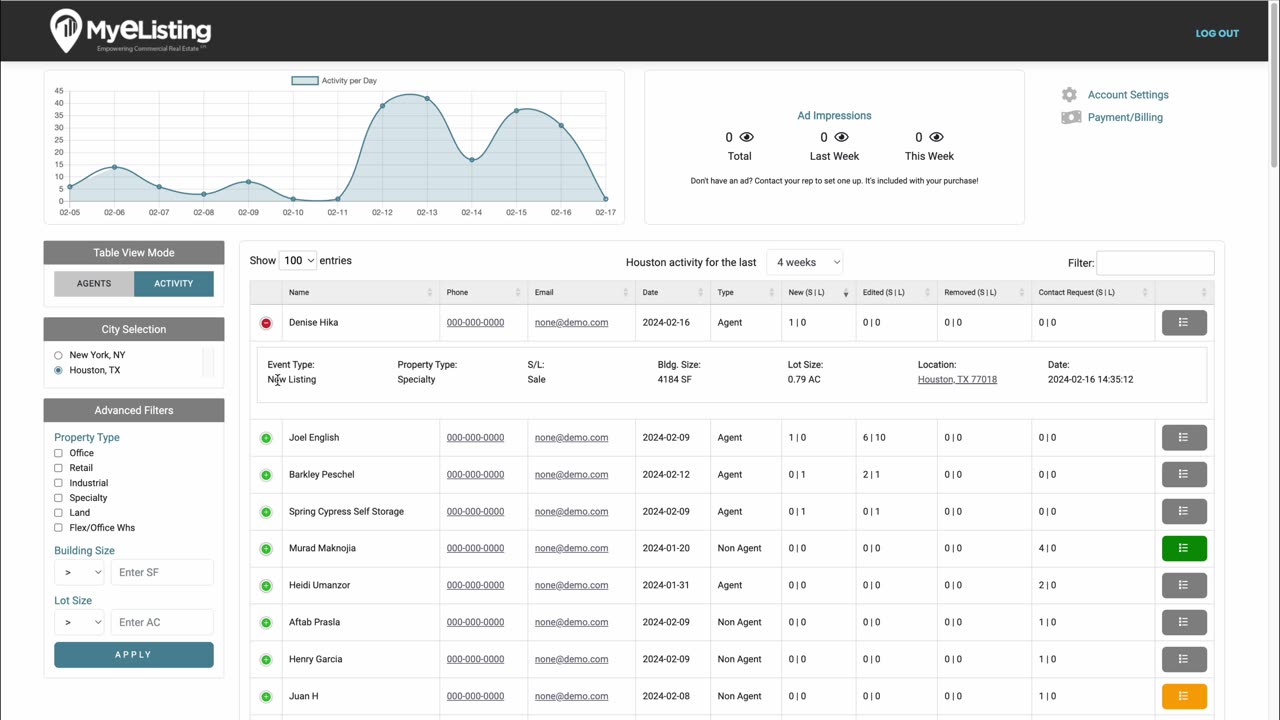Expand Joel English row details

[266, 438]
